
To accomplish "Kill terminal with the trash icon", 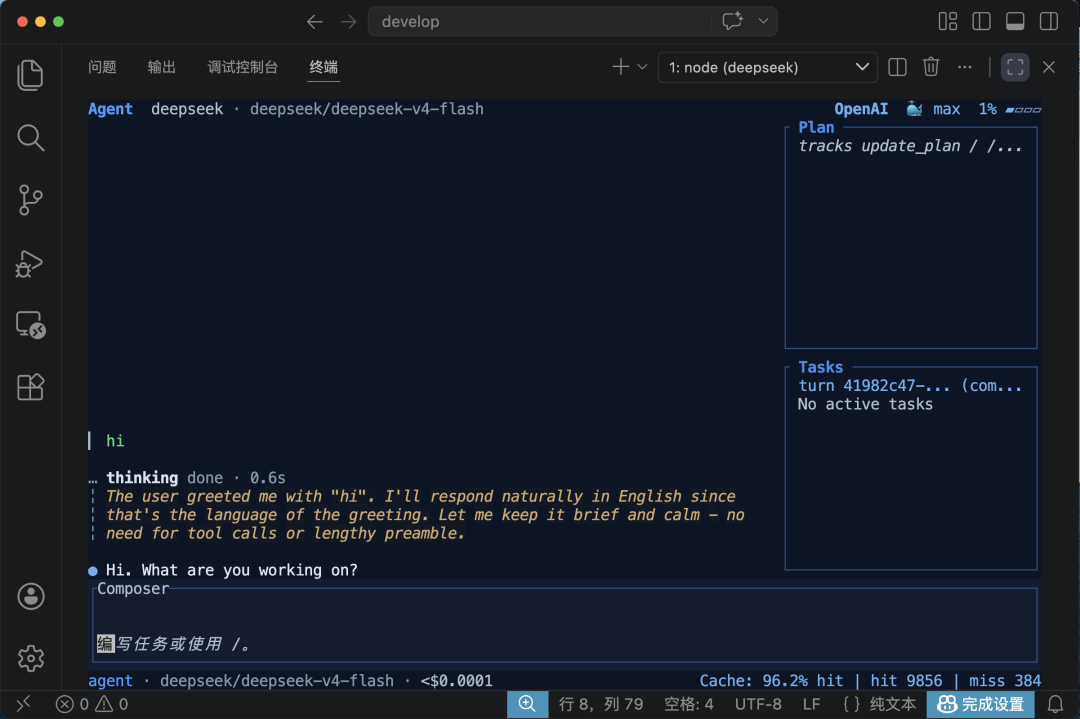I will (931, 67).
